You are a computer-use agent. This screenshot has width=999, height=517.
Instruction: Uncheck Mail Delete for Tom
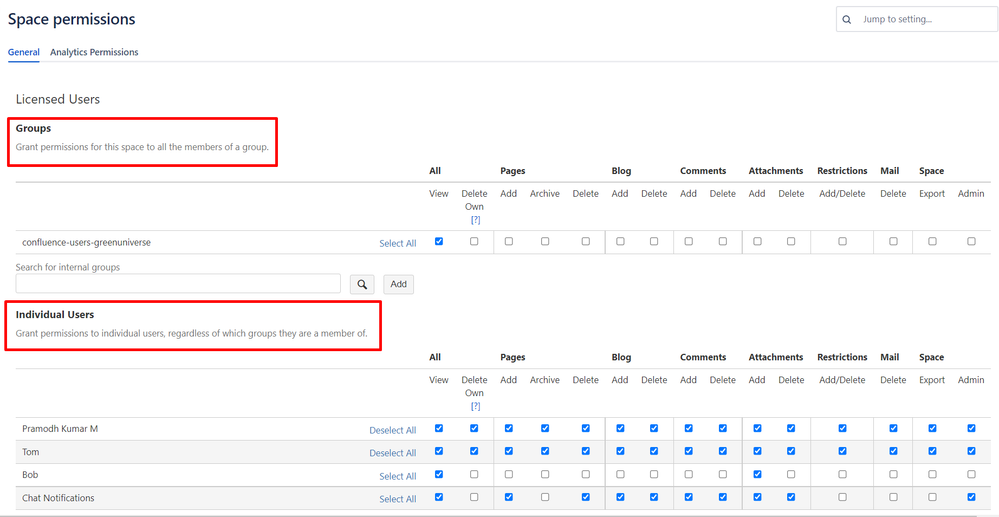click(x=893, y=451)
